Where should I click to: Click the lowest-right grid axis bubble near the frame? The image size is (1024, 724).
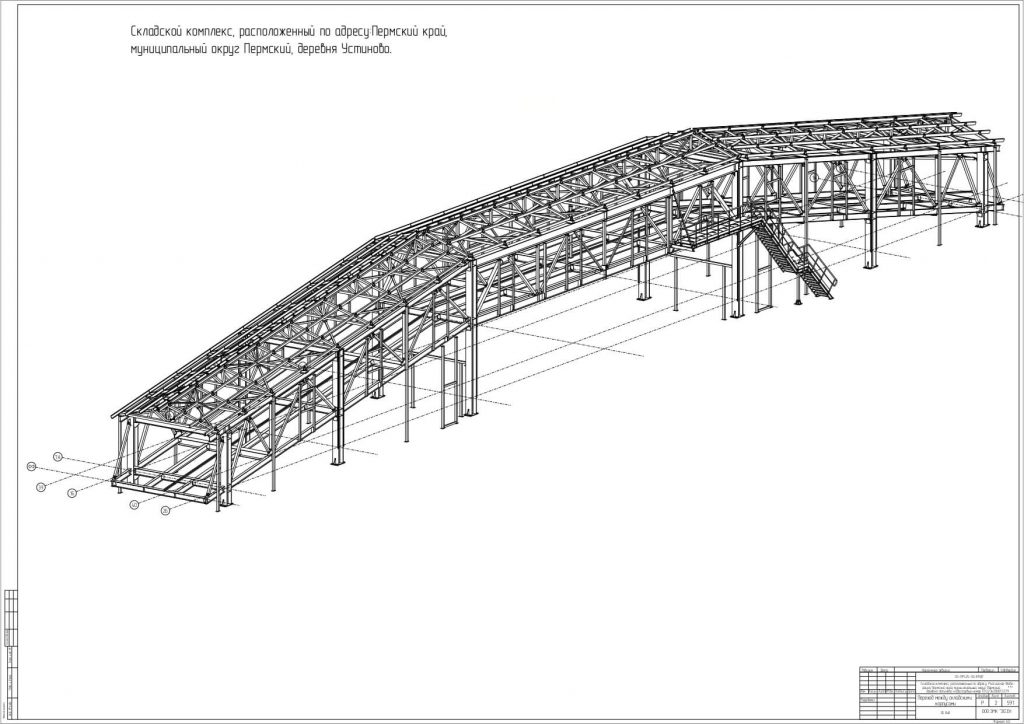(165, 511)
